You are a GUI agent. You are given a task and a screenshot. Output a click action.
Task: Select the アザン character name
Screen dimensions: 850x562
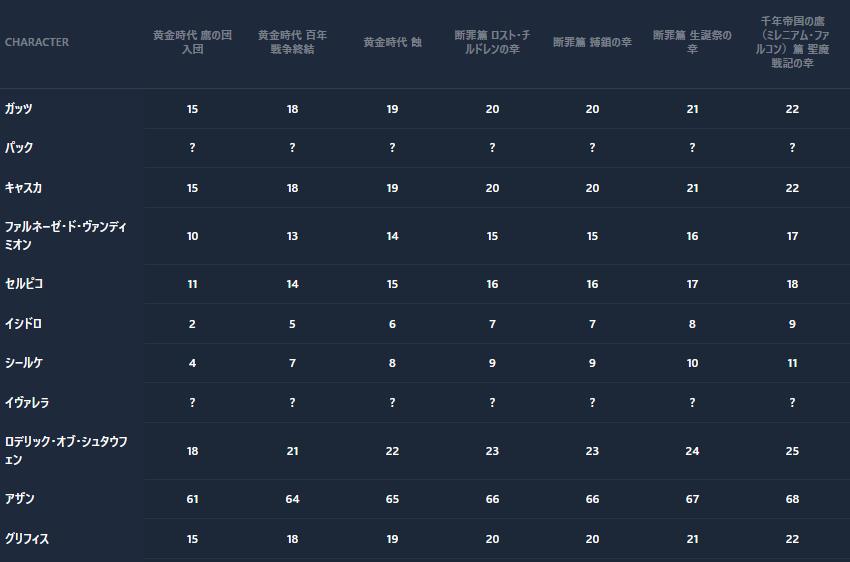[x=20, y=498]
